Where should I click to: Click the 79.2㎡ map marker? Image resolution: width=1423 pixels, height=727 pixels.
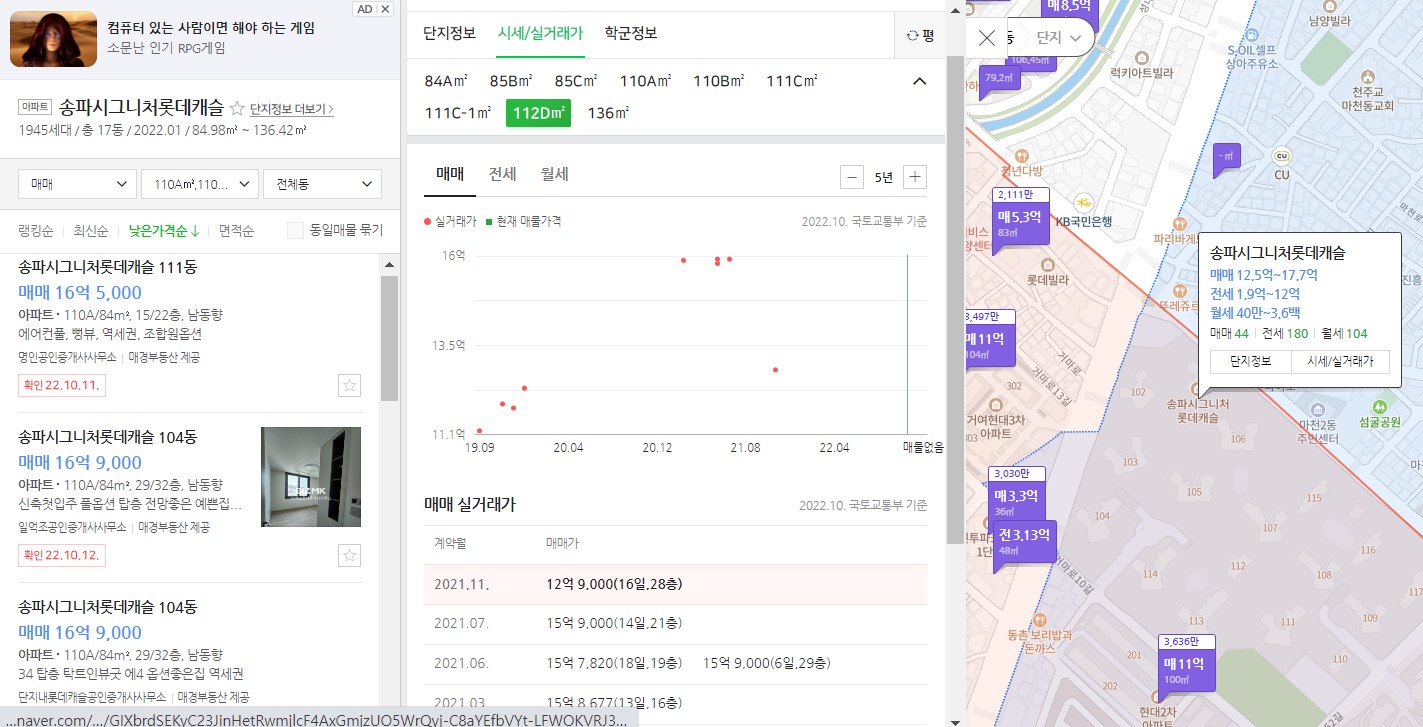tap(1001, 78)
